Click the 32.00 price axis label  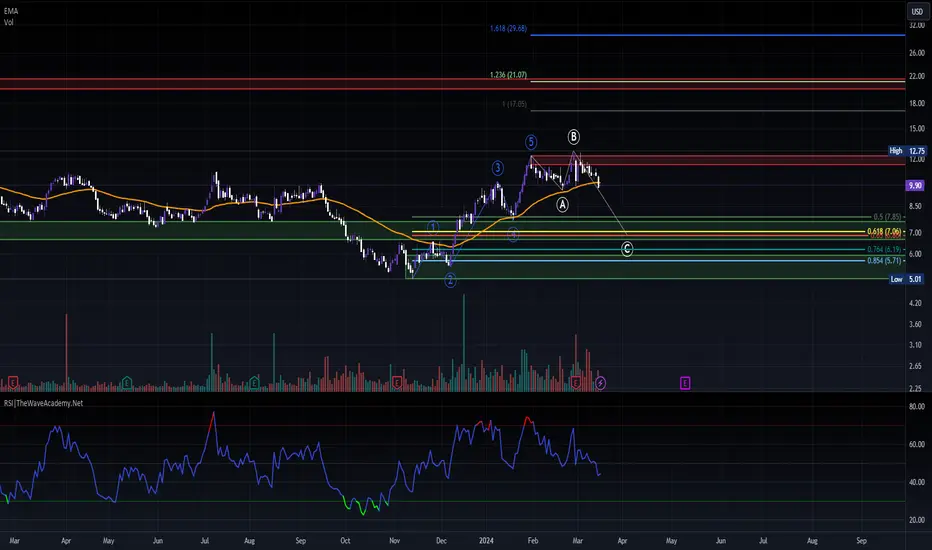click(917, 26)
